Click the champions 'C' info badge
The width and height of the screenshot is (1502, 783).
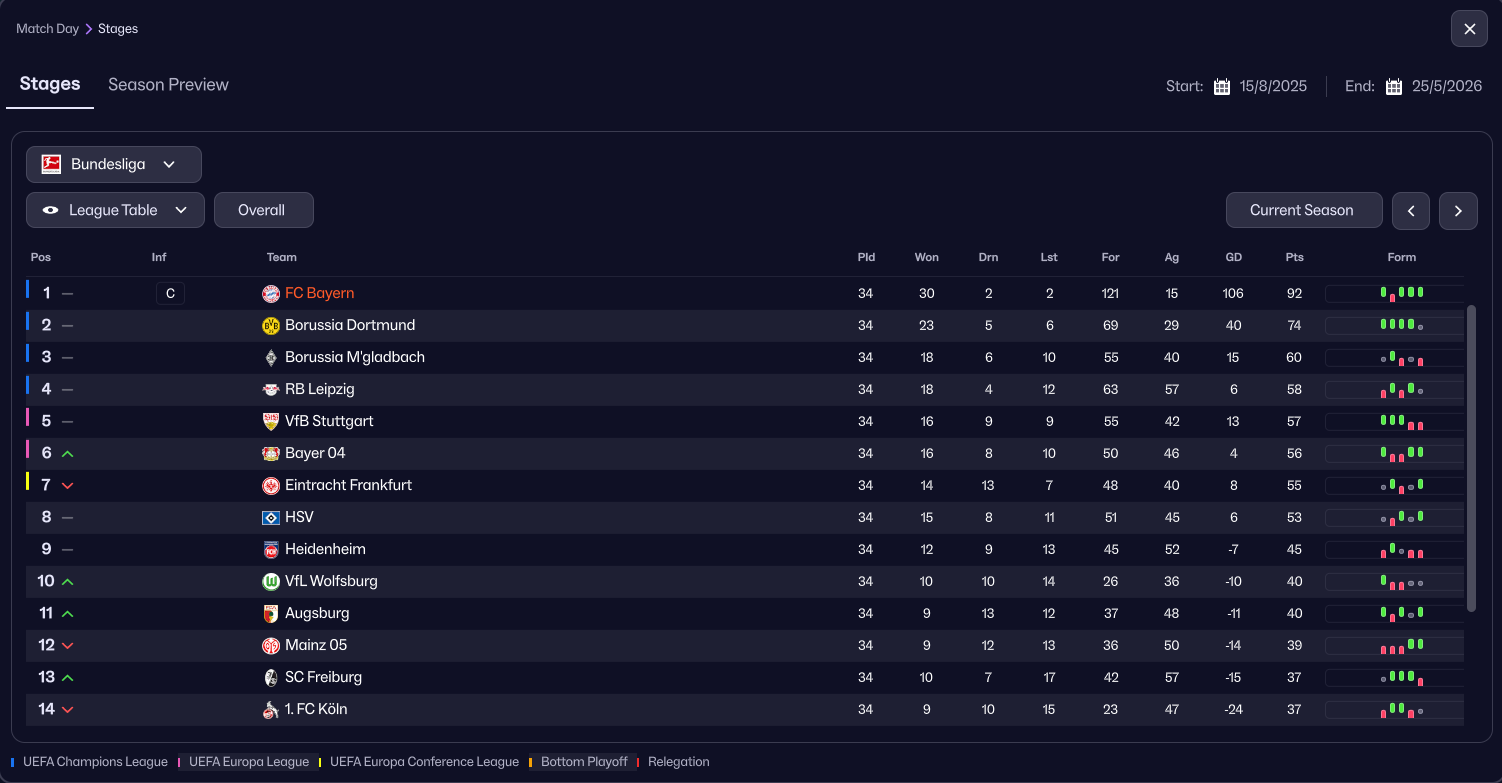(170, 293)
